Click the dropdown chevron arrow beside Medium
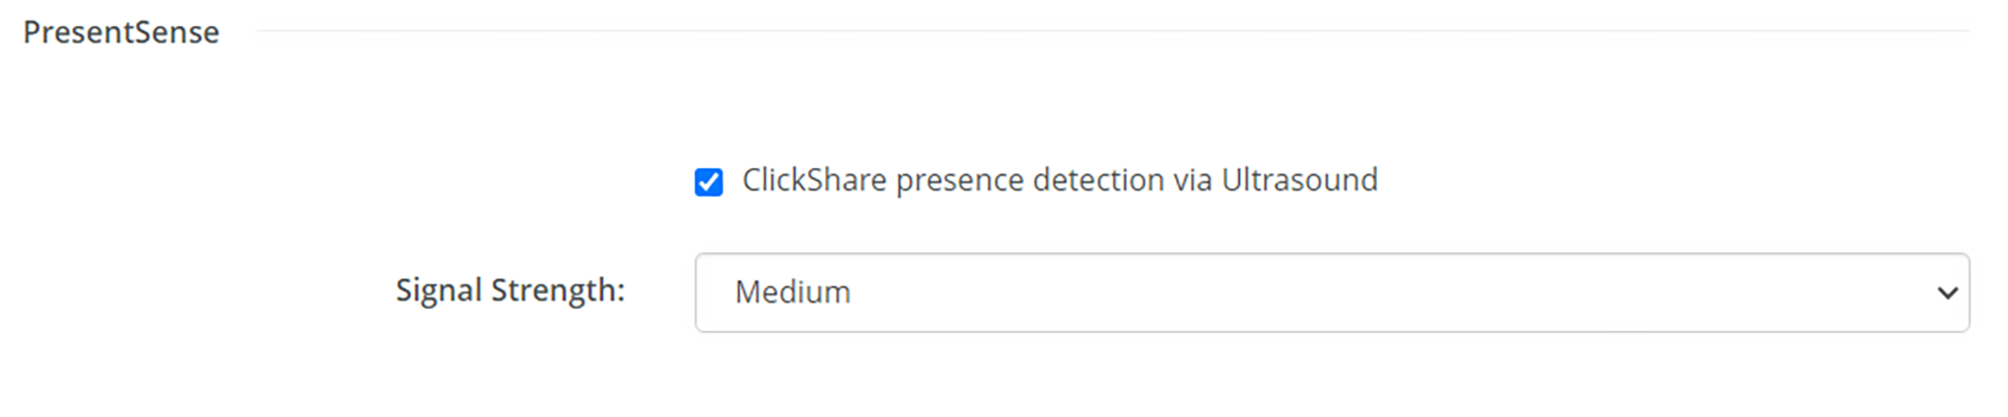Viewport: 2008px width, 417px height. pos(1947,293)
